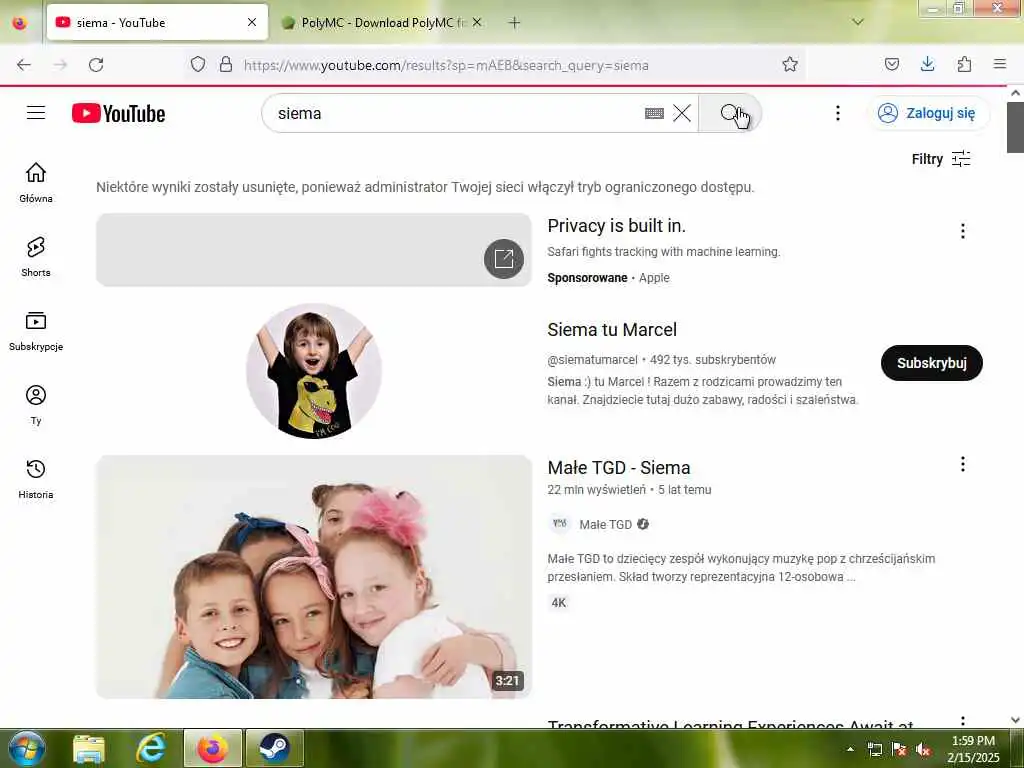Bookmark this page with the star
Screen dimensions: 1024x768
click(x=790, y=64)
